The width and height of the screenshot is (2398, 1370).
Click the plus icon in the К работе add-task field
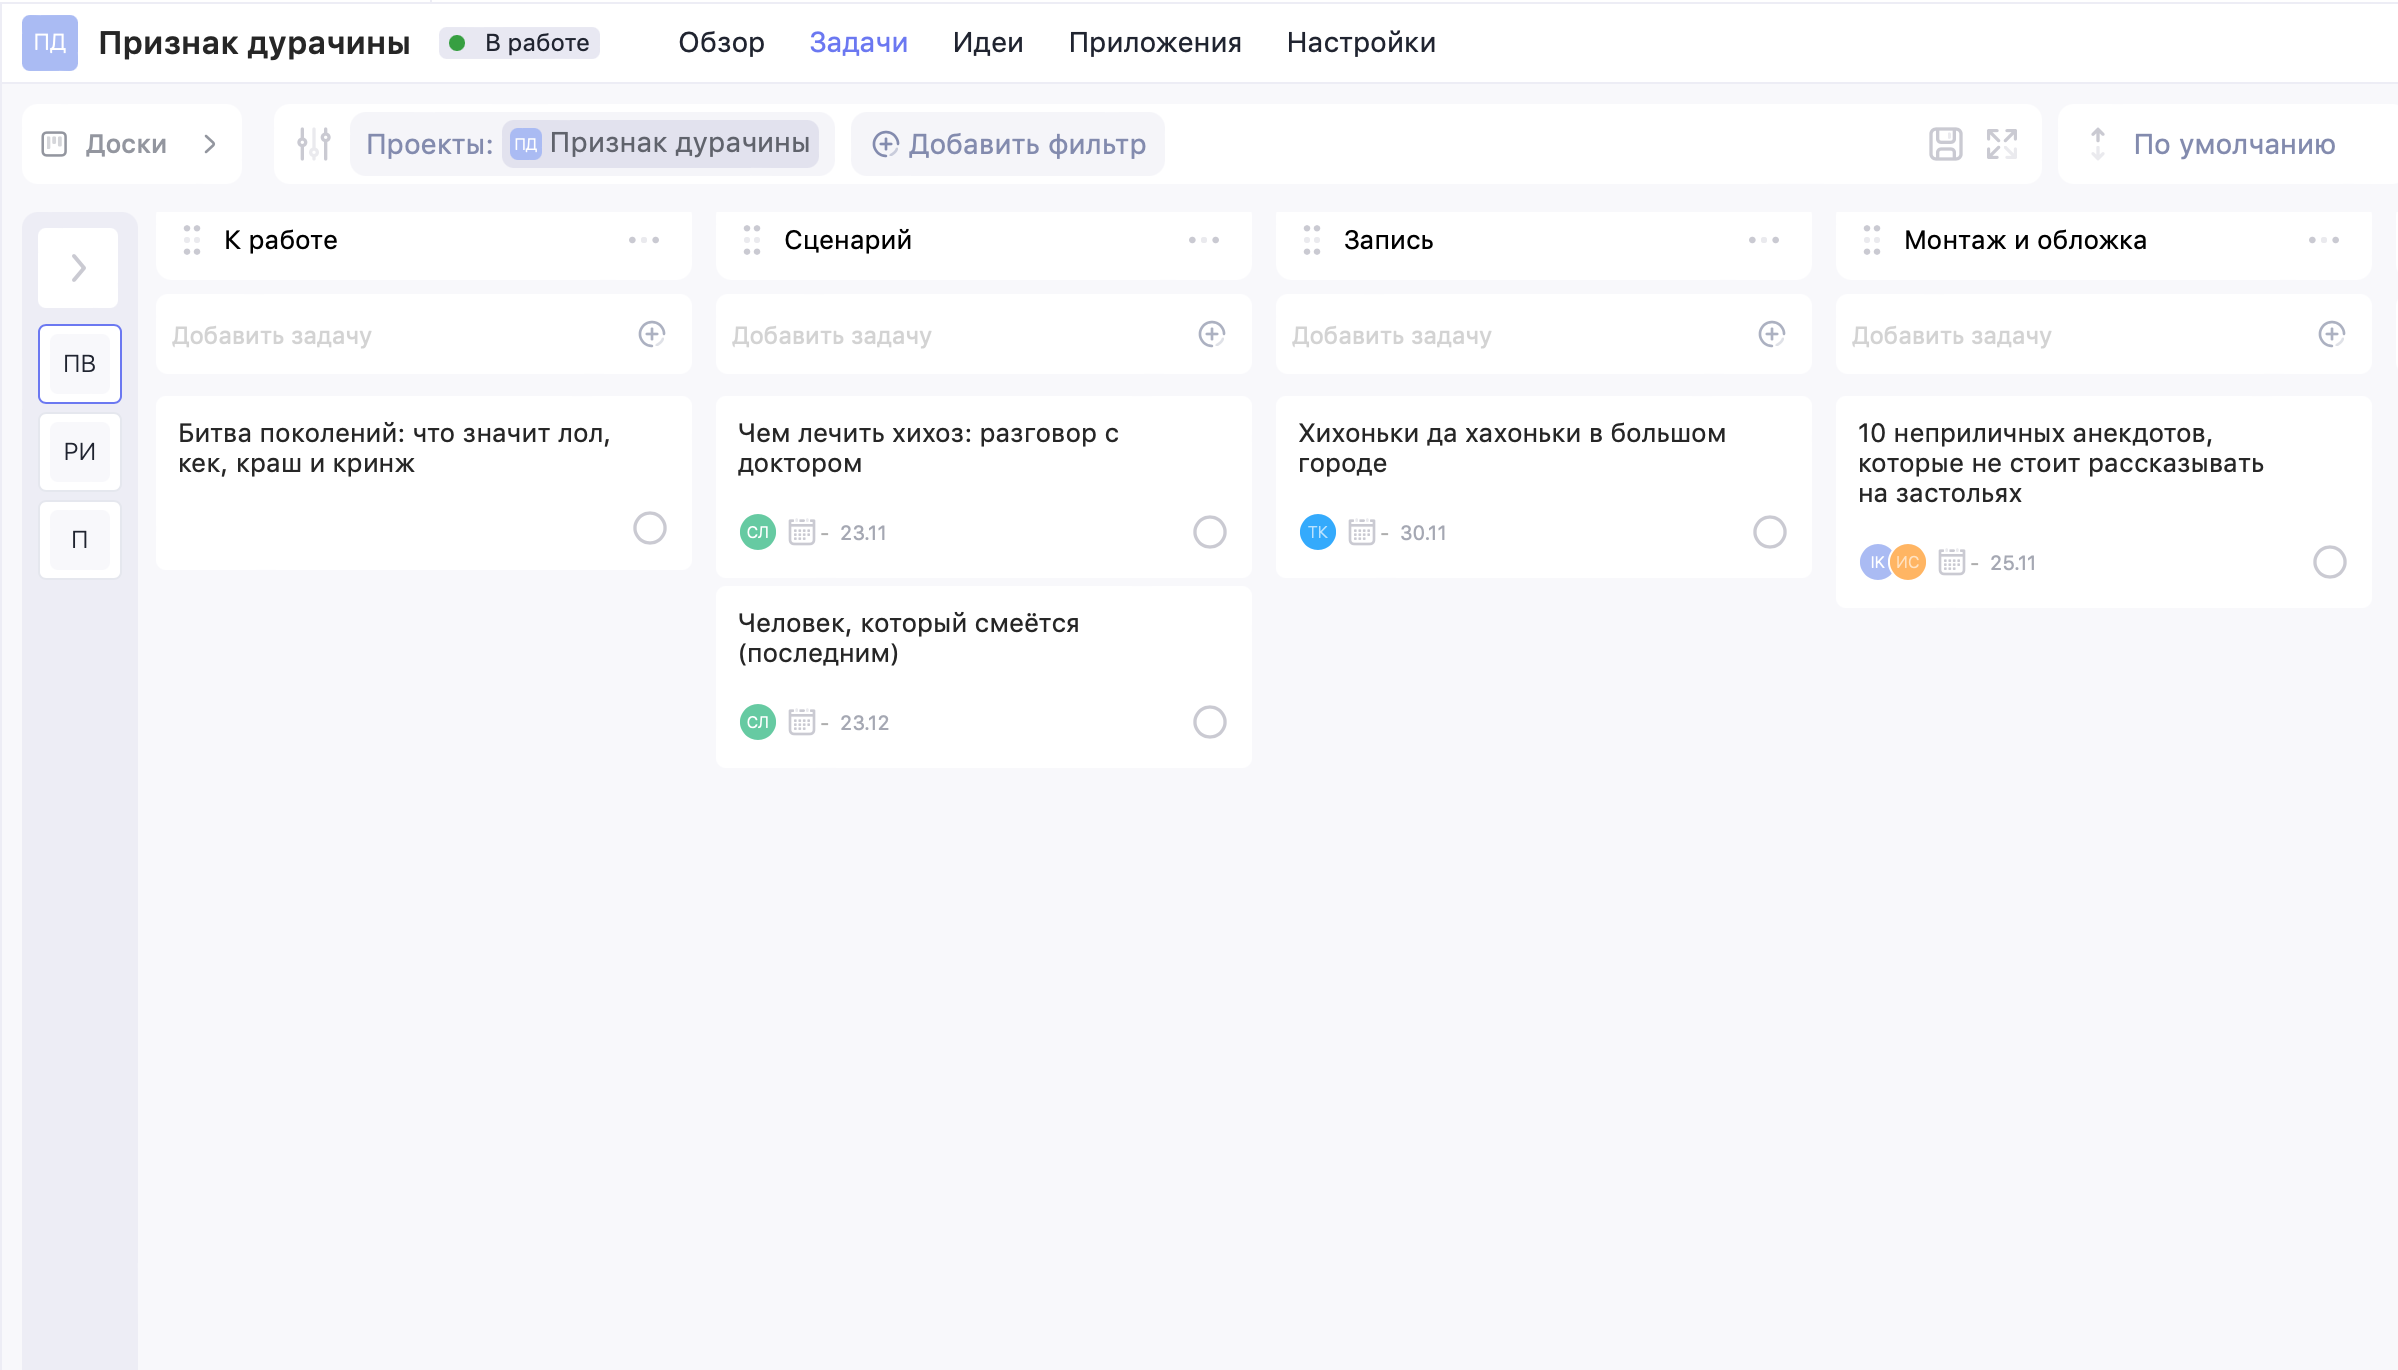(x=652, y=334)
